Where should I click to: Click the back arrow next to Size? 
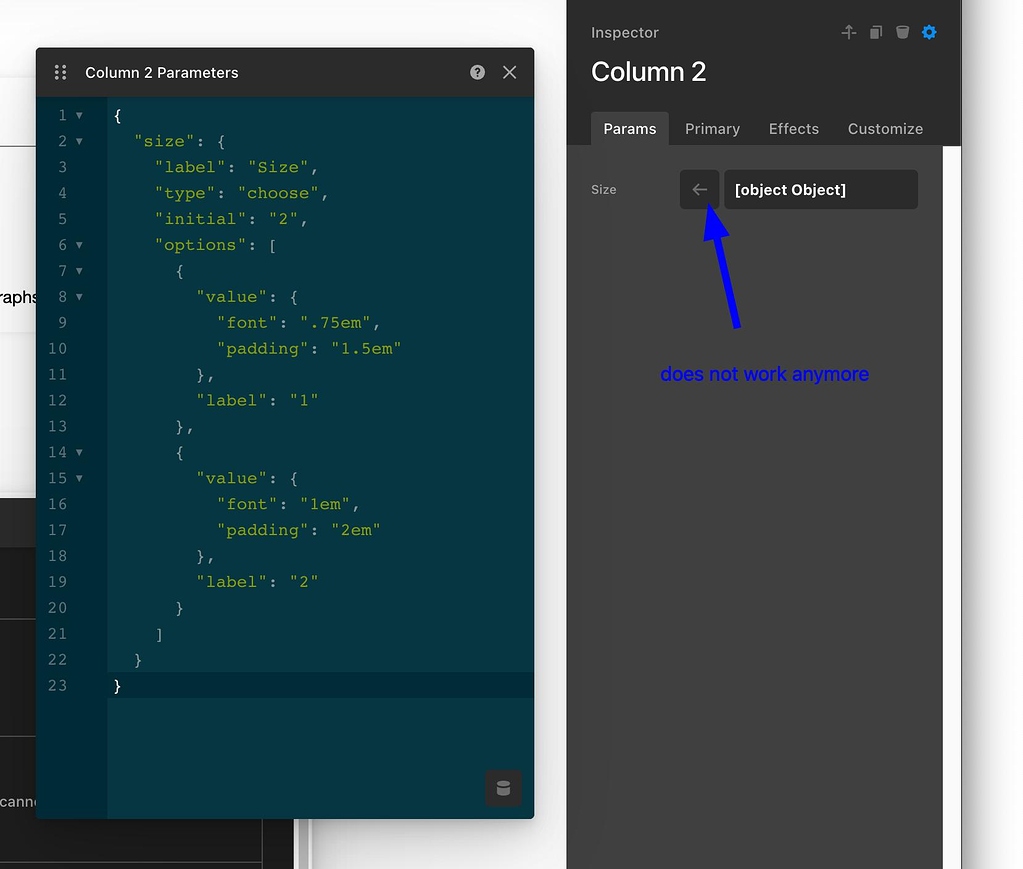(x=699, y=189)
